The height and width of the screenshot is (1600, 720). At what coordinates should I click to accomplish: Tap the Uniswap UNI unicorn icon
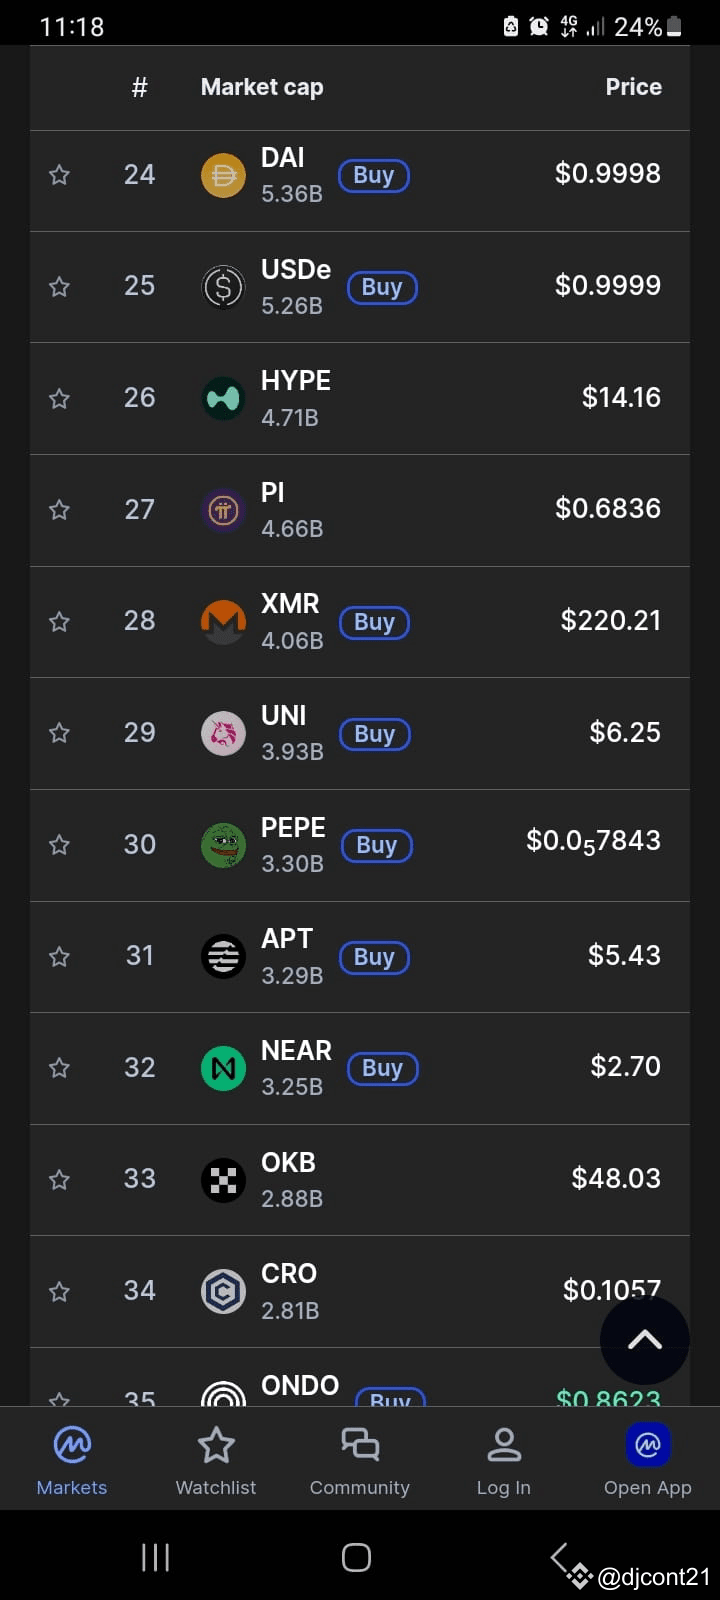coord(223,734)
